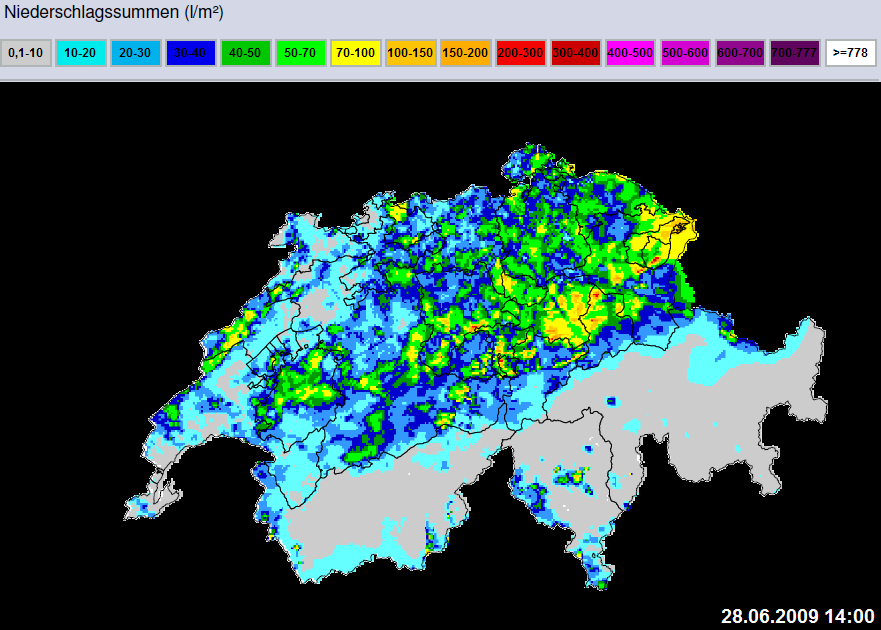Click the Niederschlagssummen (l/m²) title

(114, 12)
